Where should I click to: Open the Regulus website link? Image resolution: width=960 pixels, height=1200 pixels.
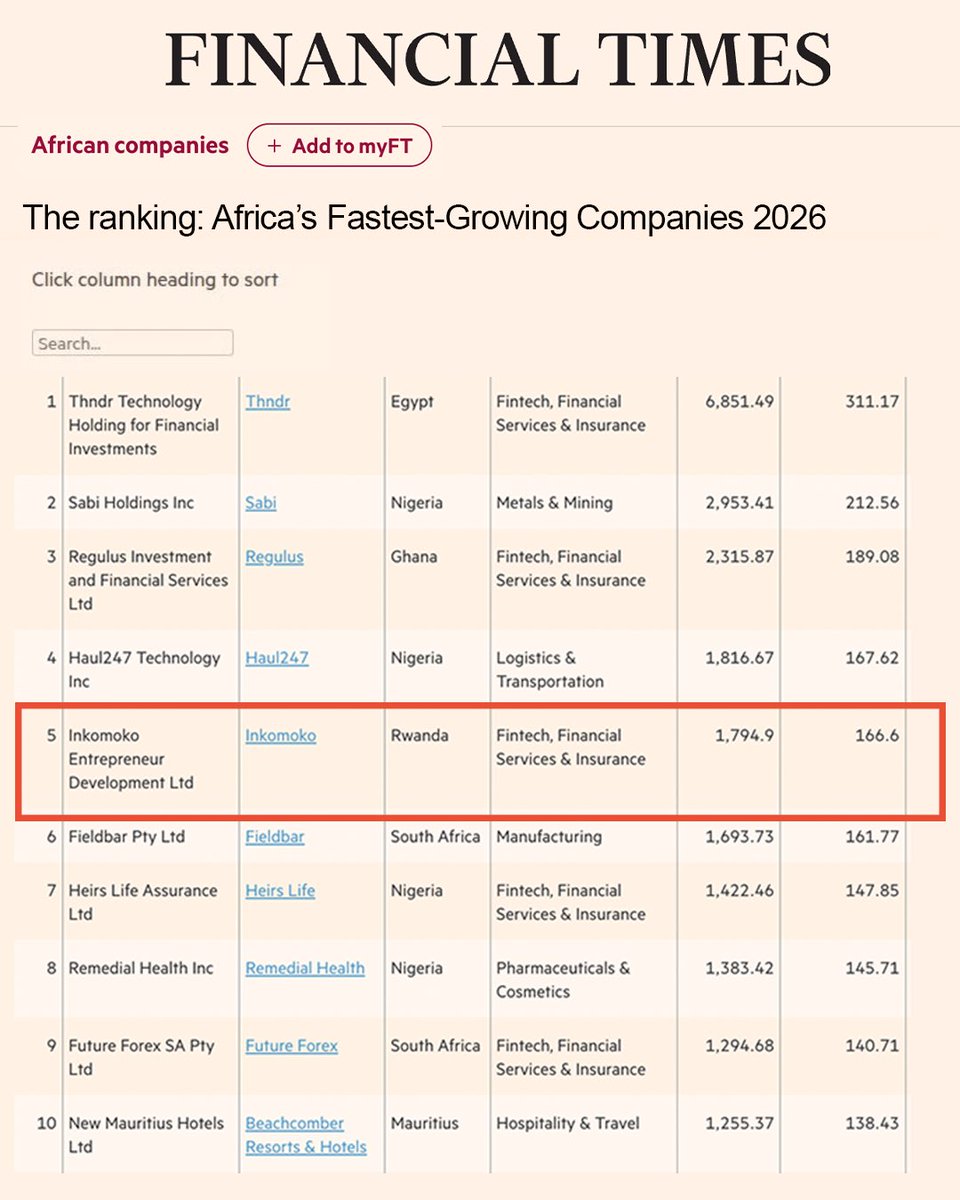click(274, 556)
